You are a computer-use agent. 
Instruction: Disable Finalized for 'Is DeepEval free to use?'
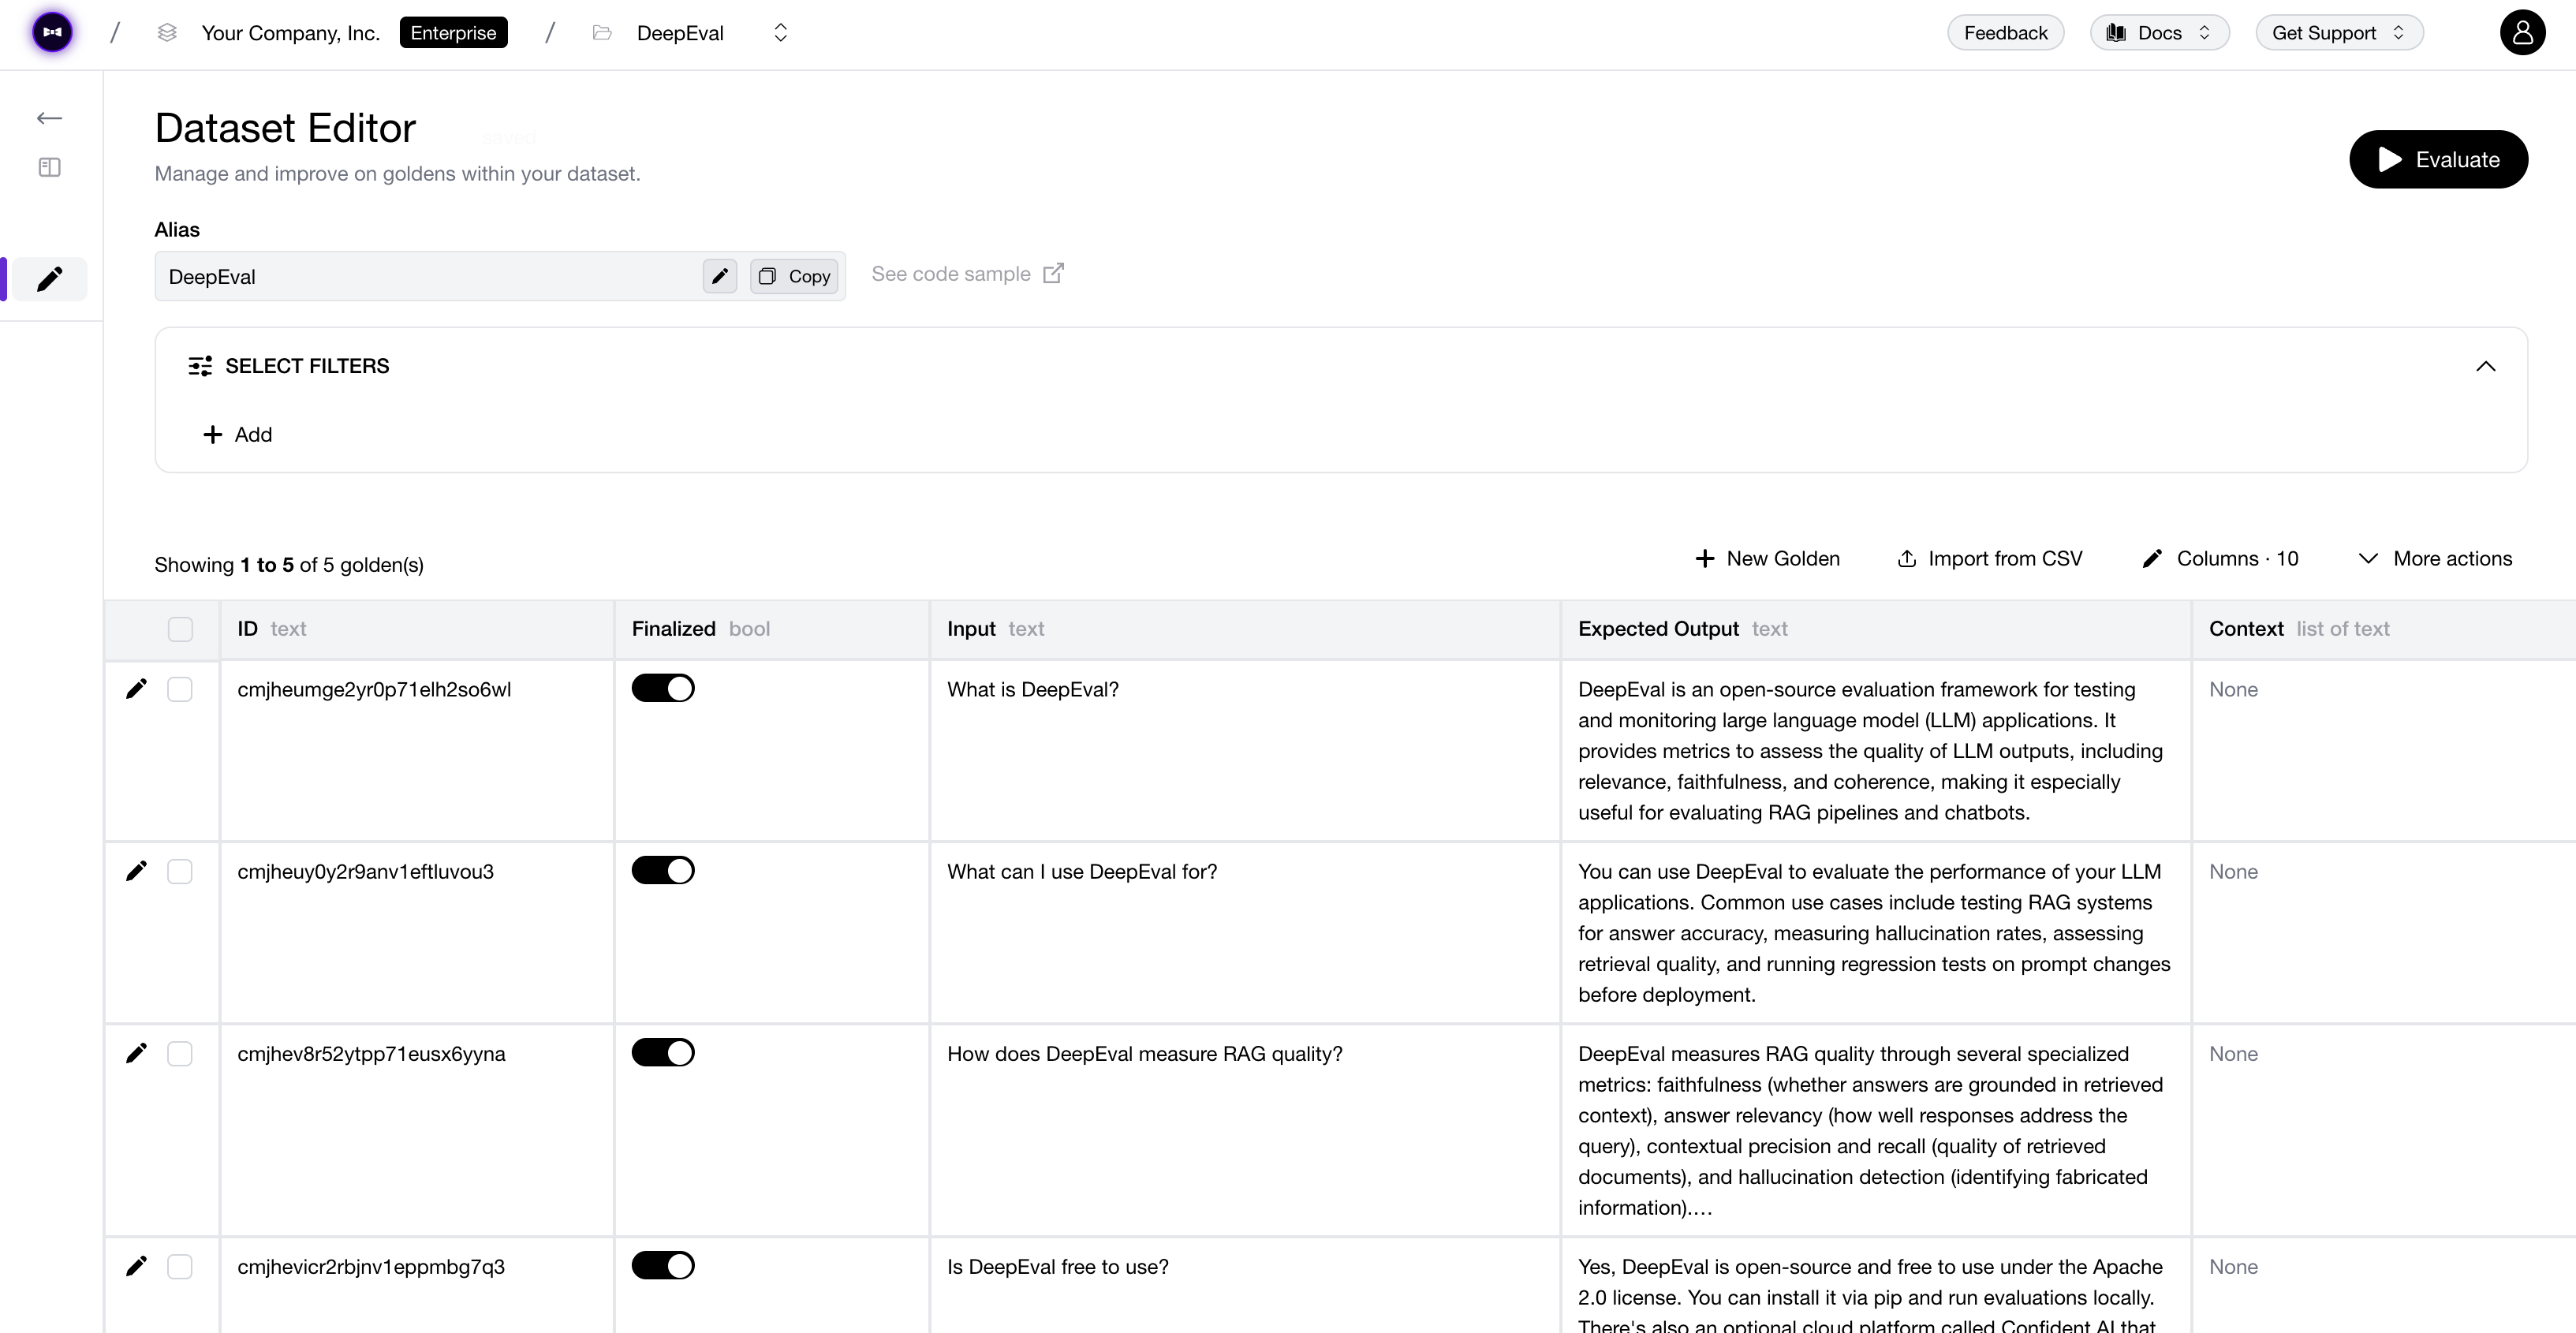[663, 1265]
